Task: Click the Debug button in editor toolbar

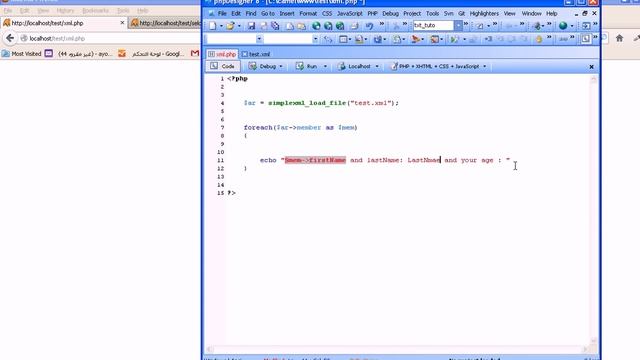Action: [x=263, y=66]
